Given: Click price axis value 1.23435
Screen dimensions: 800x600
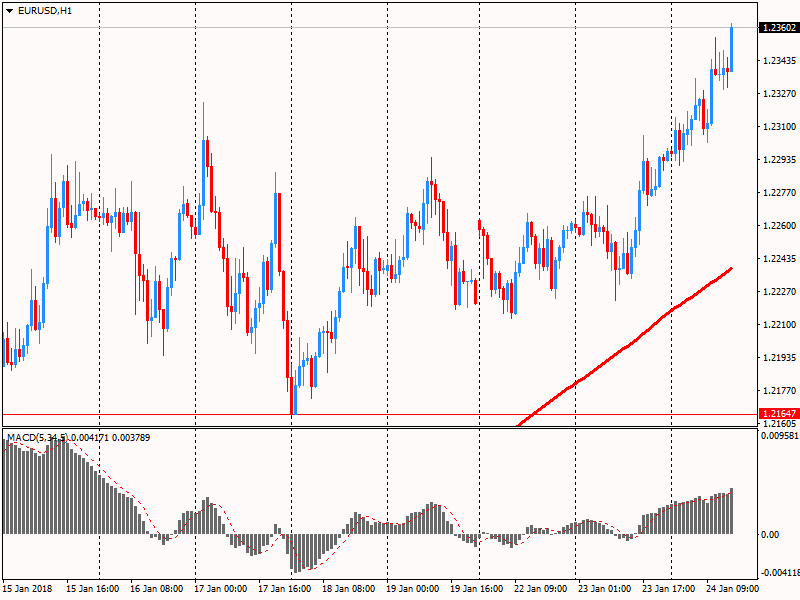Looking at the screenshot, I should pyautogui.click(x=779, y=61).
